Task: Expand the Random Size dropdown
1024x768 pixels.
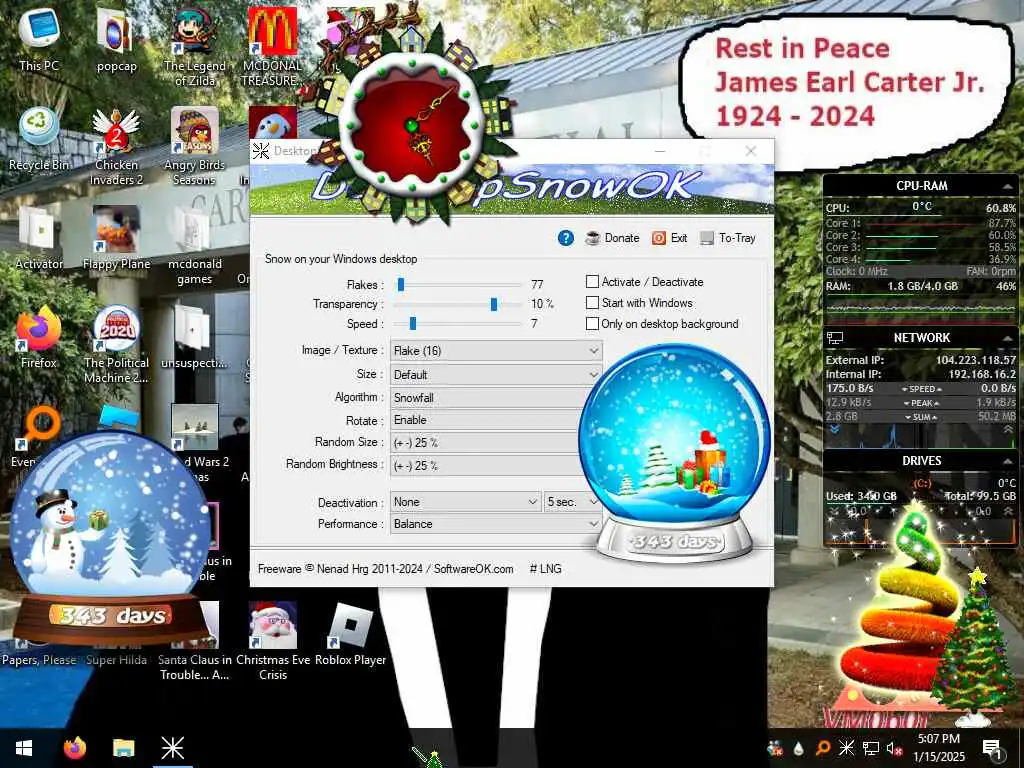Action: [x=487, y=443]
